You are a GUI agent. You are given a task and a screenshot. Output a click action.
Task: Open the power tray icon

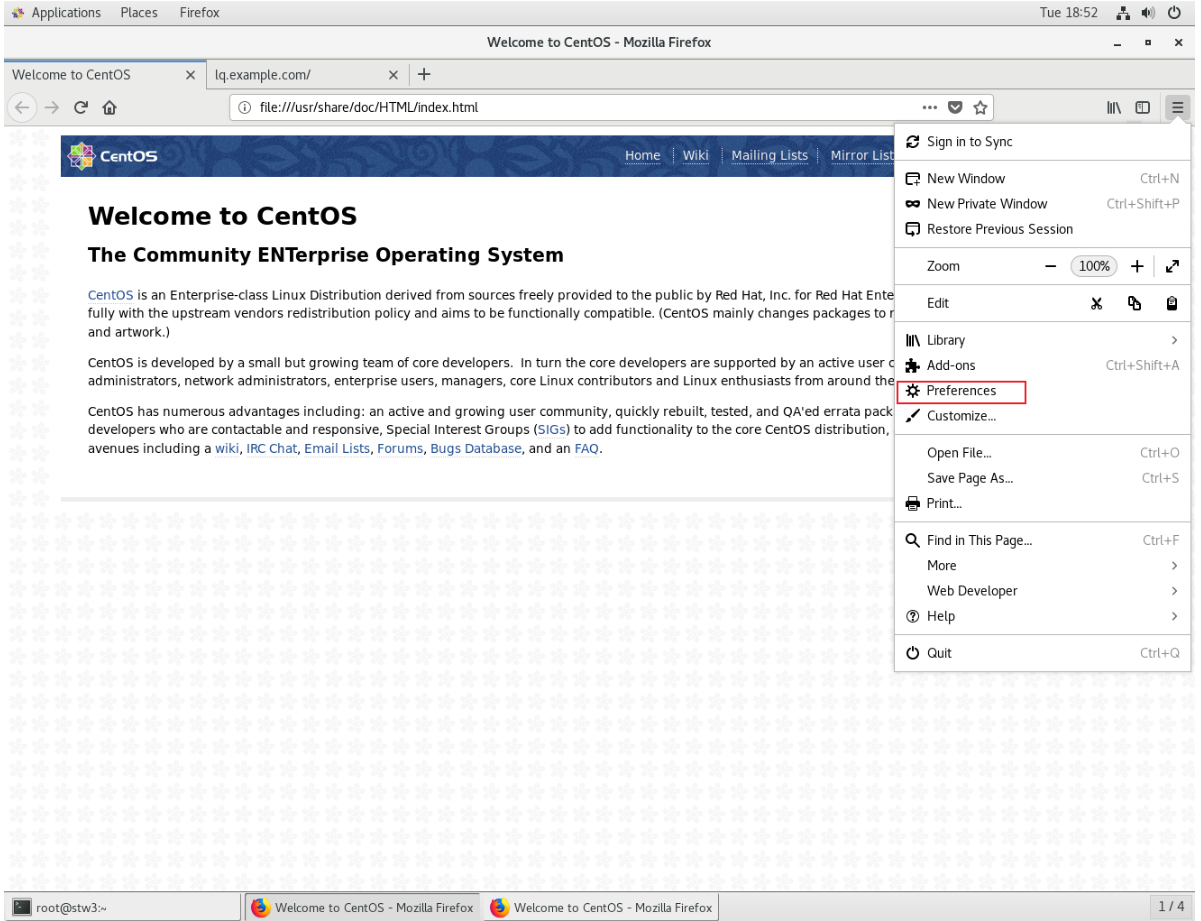1176,13
